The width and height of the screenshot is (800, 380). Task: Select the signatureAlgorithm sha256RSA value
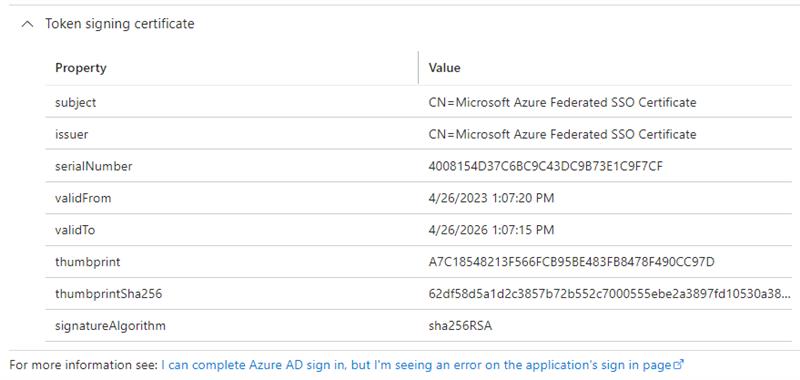pyautogui.click(x=460, y=326)
